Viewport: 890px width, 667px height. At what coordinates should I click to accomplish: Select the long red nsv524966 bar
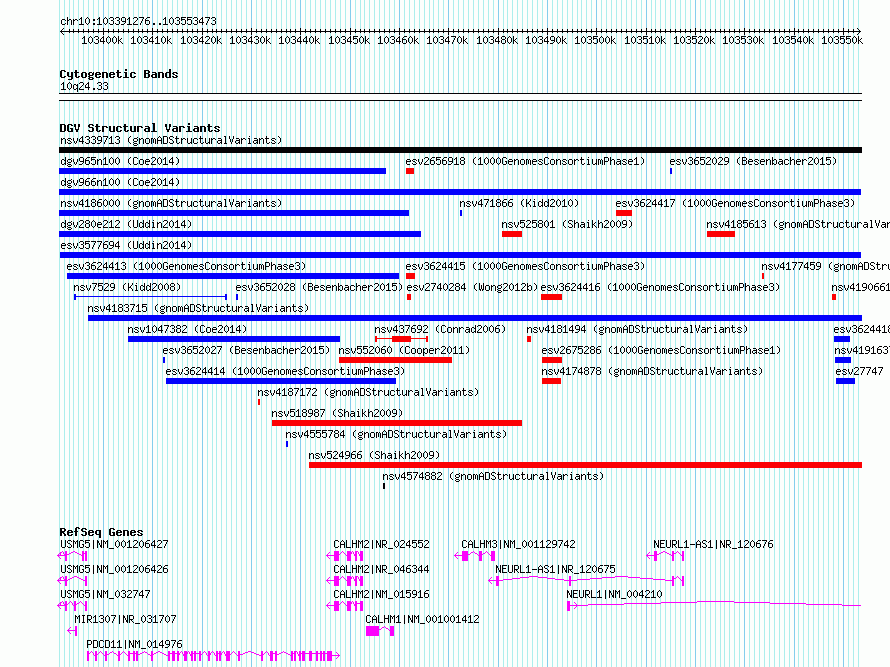[585, 465]
